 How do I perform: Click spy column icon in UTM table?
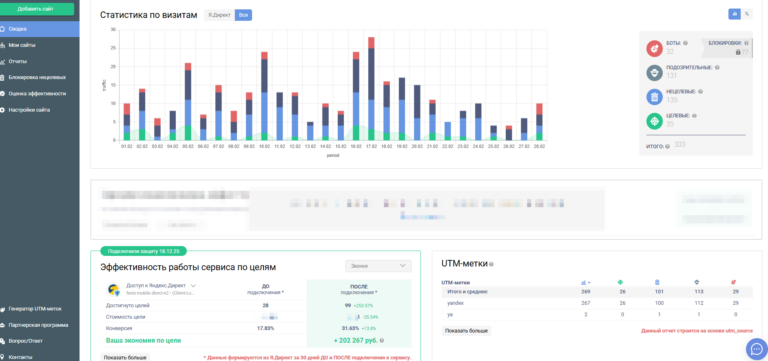[696, 283]
